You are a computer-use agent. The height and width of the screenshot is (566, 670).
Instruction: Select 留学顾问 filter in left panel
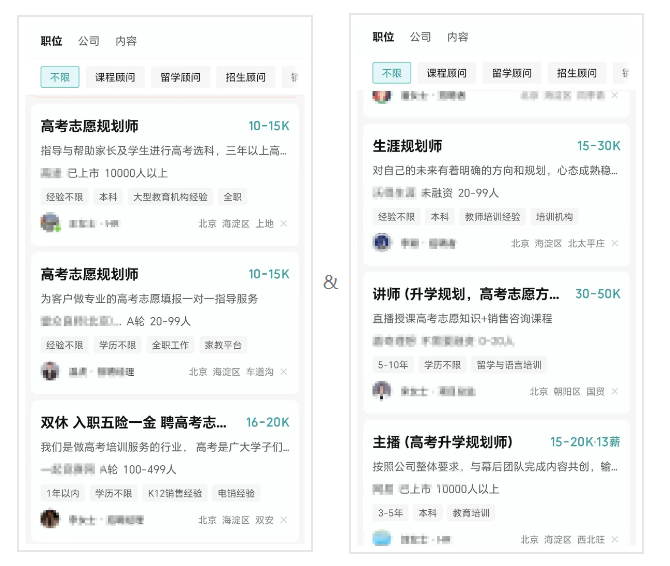click(180, 77)
